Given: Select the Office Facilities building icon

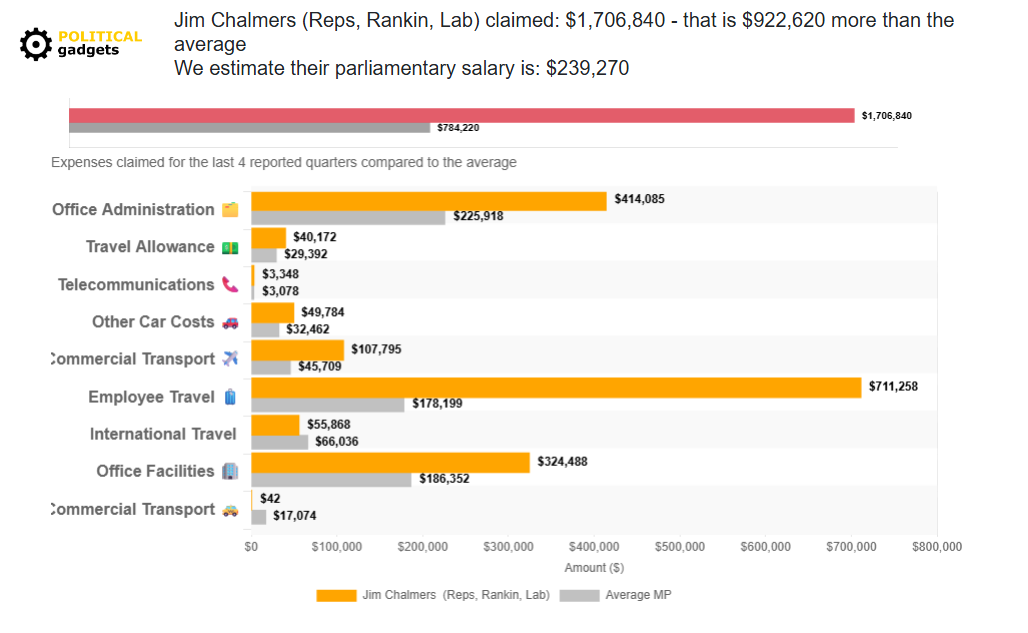Looking at the screenshot, I should click(228, 471).
